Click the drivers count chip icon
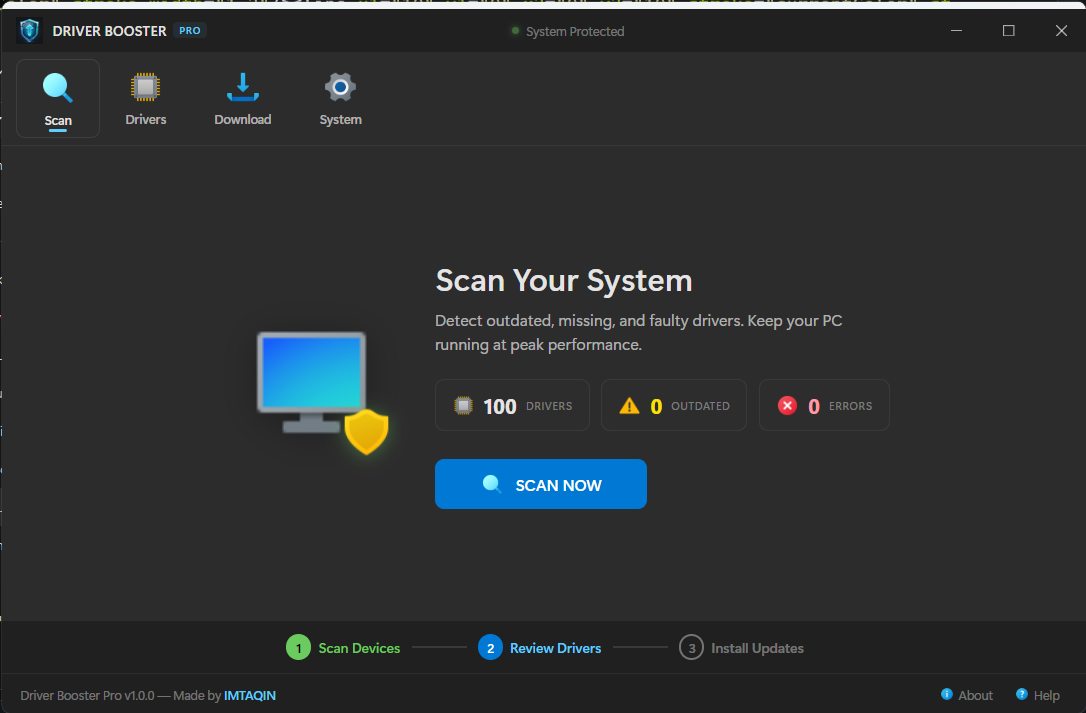 point(463,404)
